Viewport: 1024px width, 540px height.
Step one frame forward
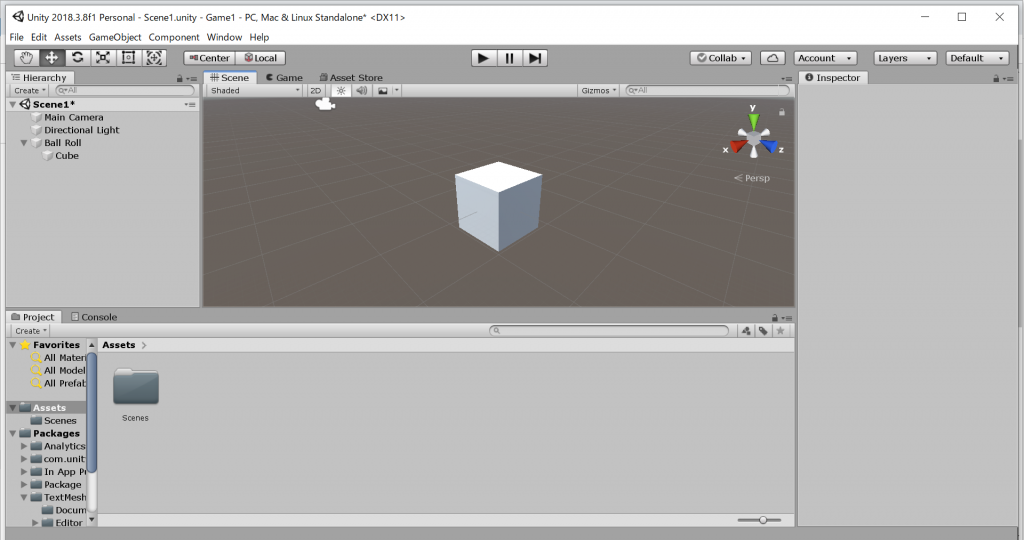click(x=535, y=58)
